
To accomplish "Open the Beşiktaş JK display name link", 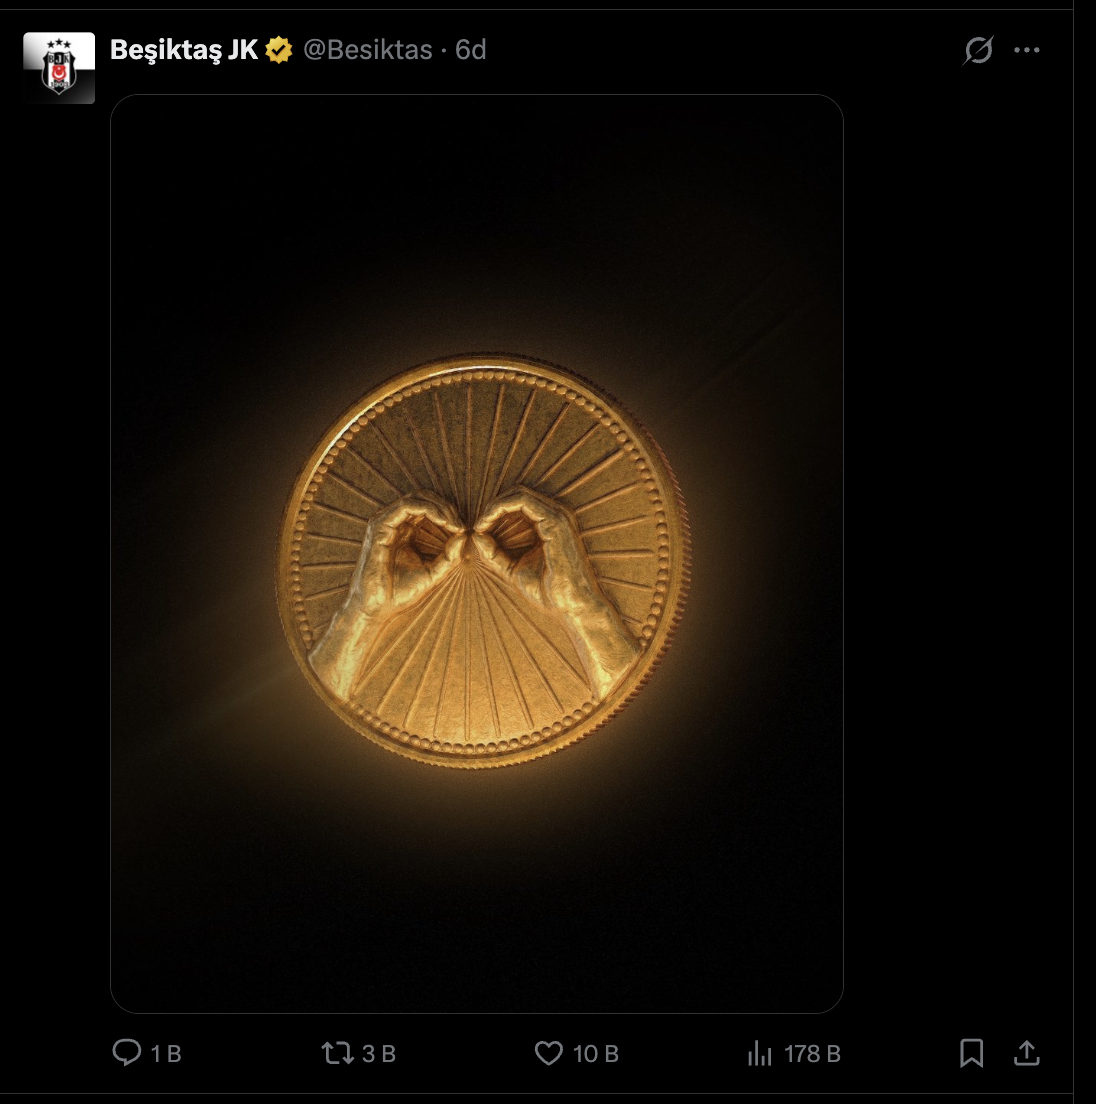I will click(184, 50).
